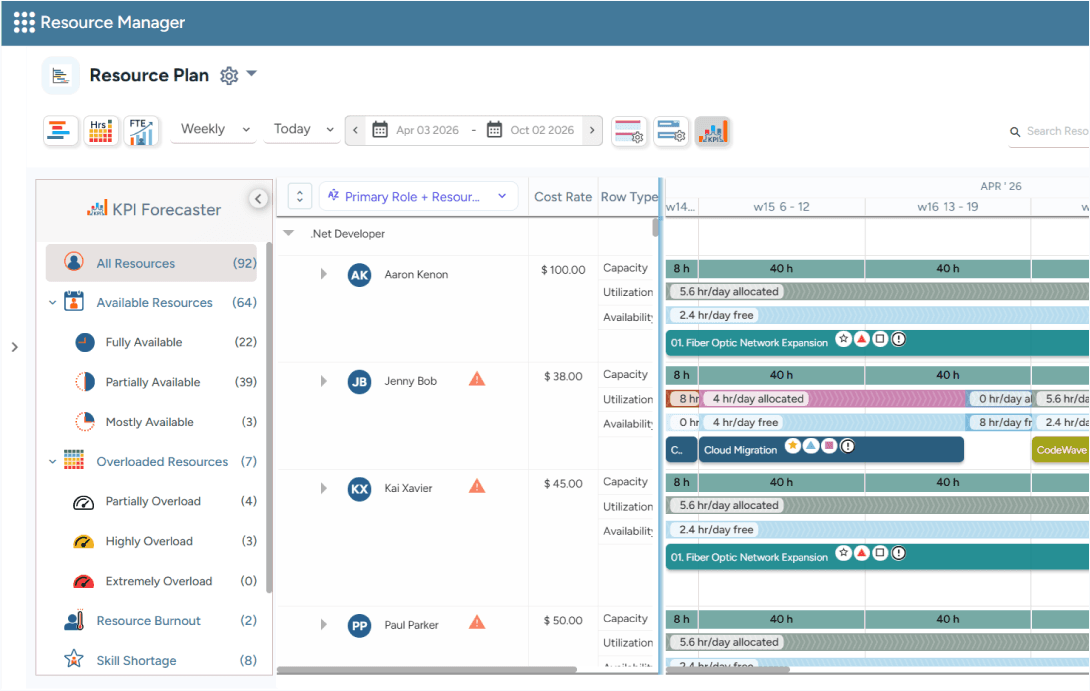Click Aaron Kenon AK avatar
The height and width of the screenshot is (691, 1090).
tap(359, 275)
